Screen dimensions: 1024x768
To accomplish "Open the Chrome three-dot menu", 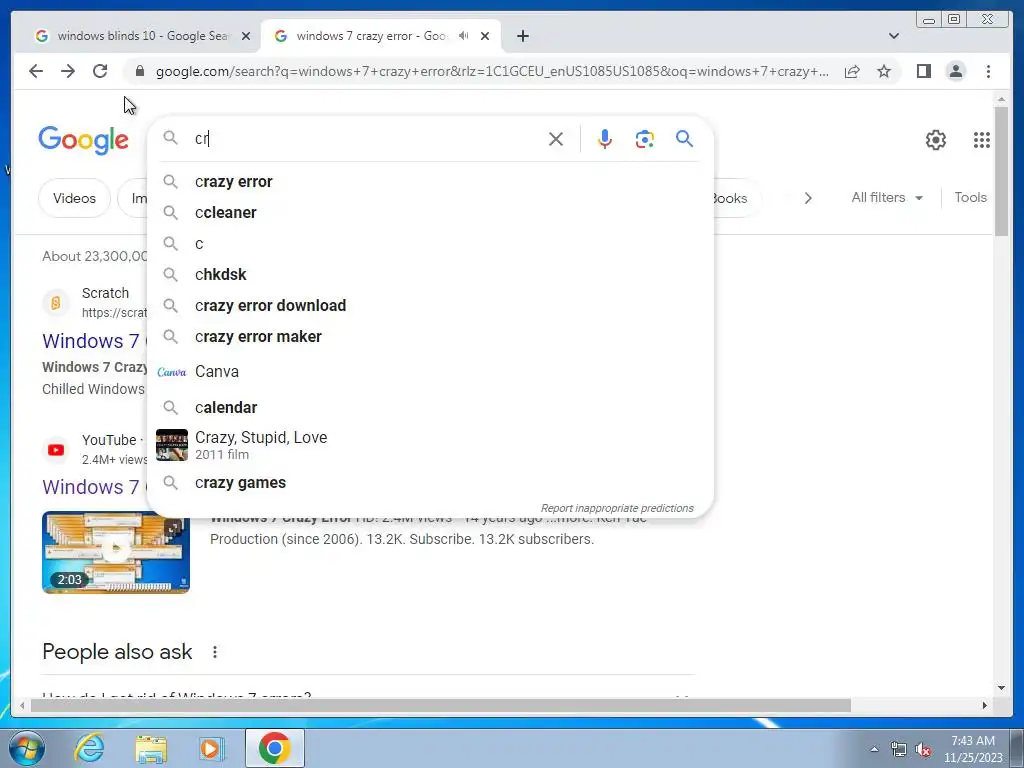I will click(x=988, y=71).
